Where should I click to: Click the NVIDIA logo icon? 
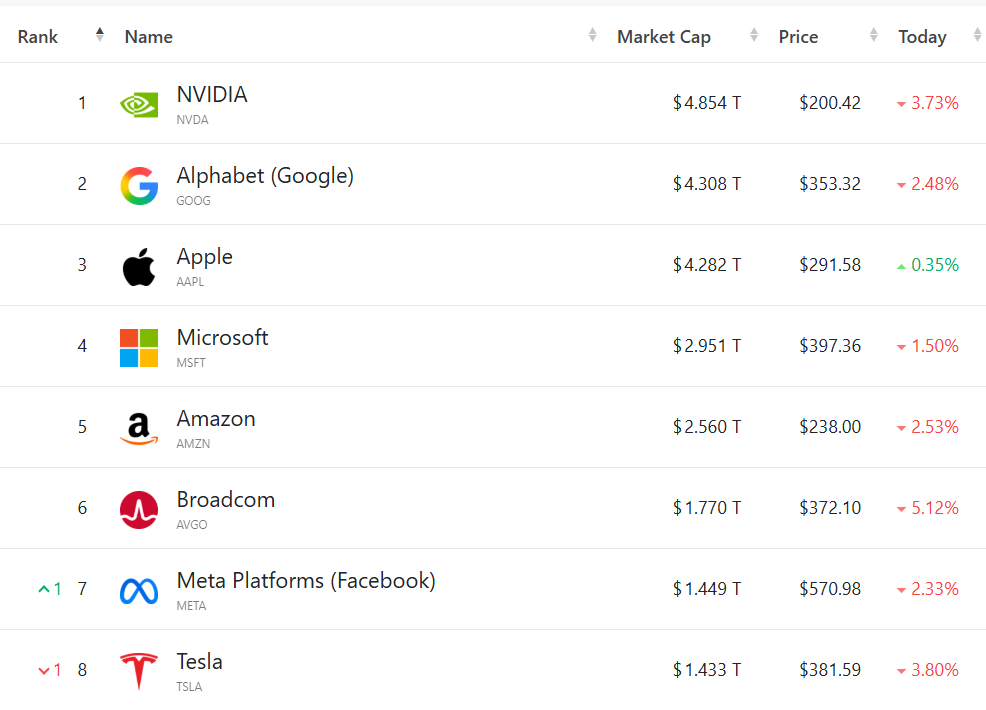click(x=139, y=104)
